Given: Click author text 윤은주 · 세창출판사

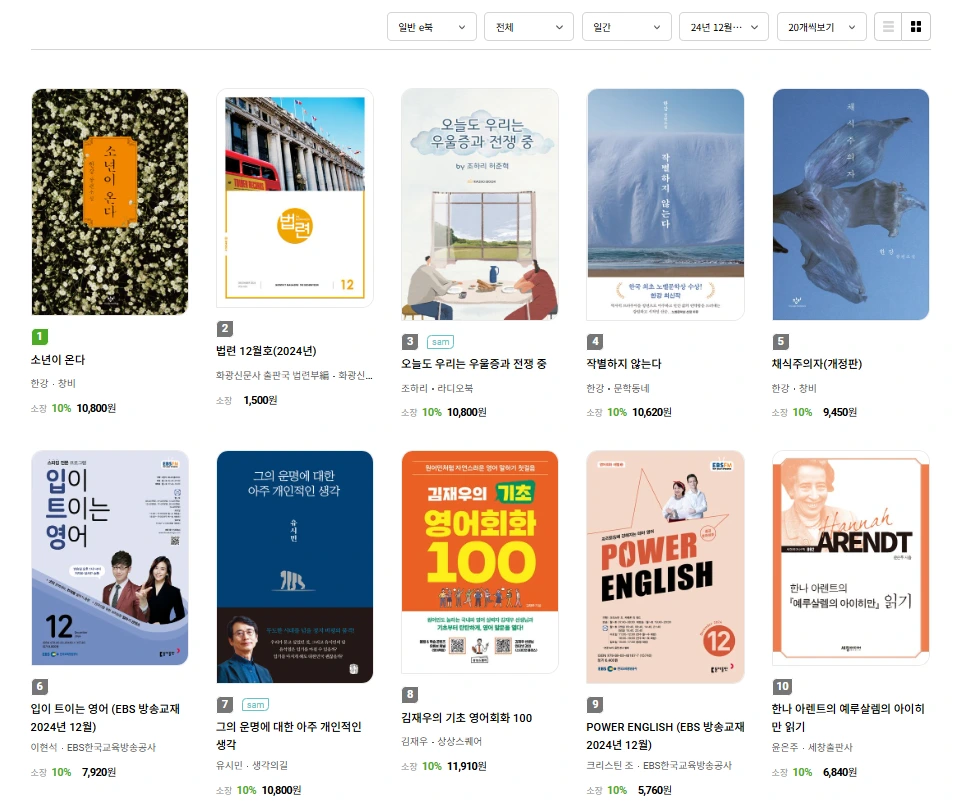Looking at the screenshot, I should click(x=812, y=747).
